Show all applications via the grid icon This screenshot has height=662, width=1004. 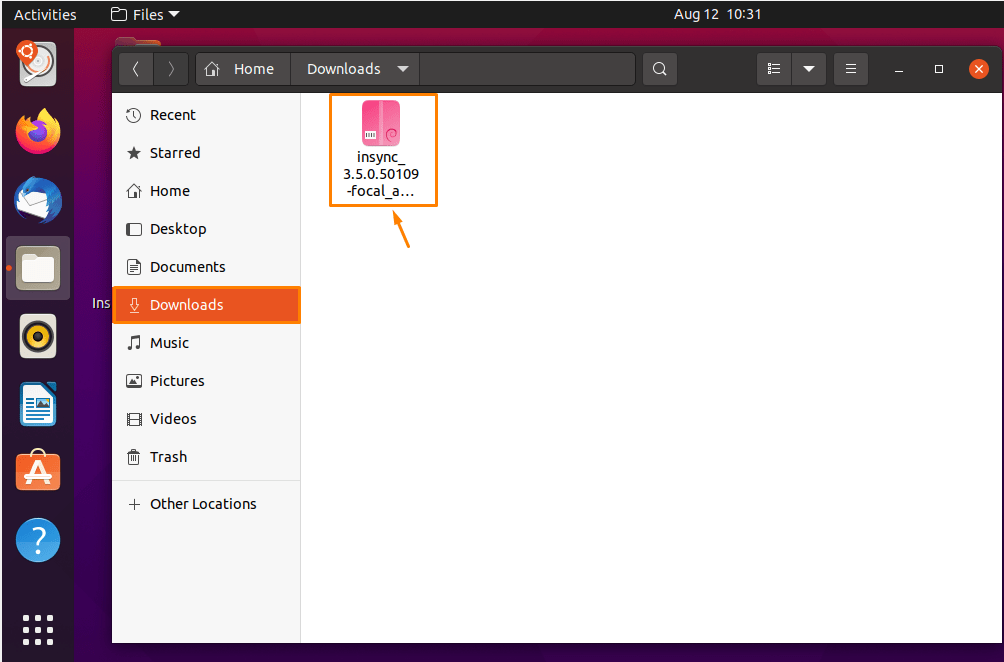pos(37,630)
